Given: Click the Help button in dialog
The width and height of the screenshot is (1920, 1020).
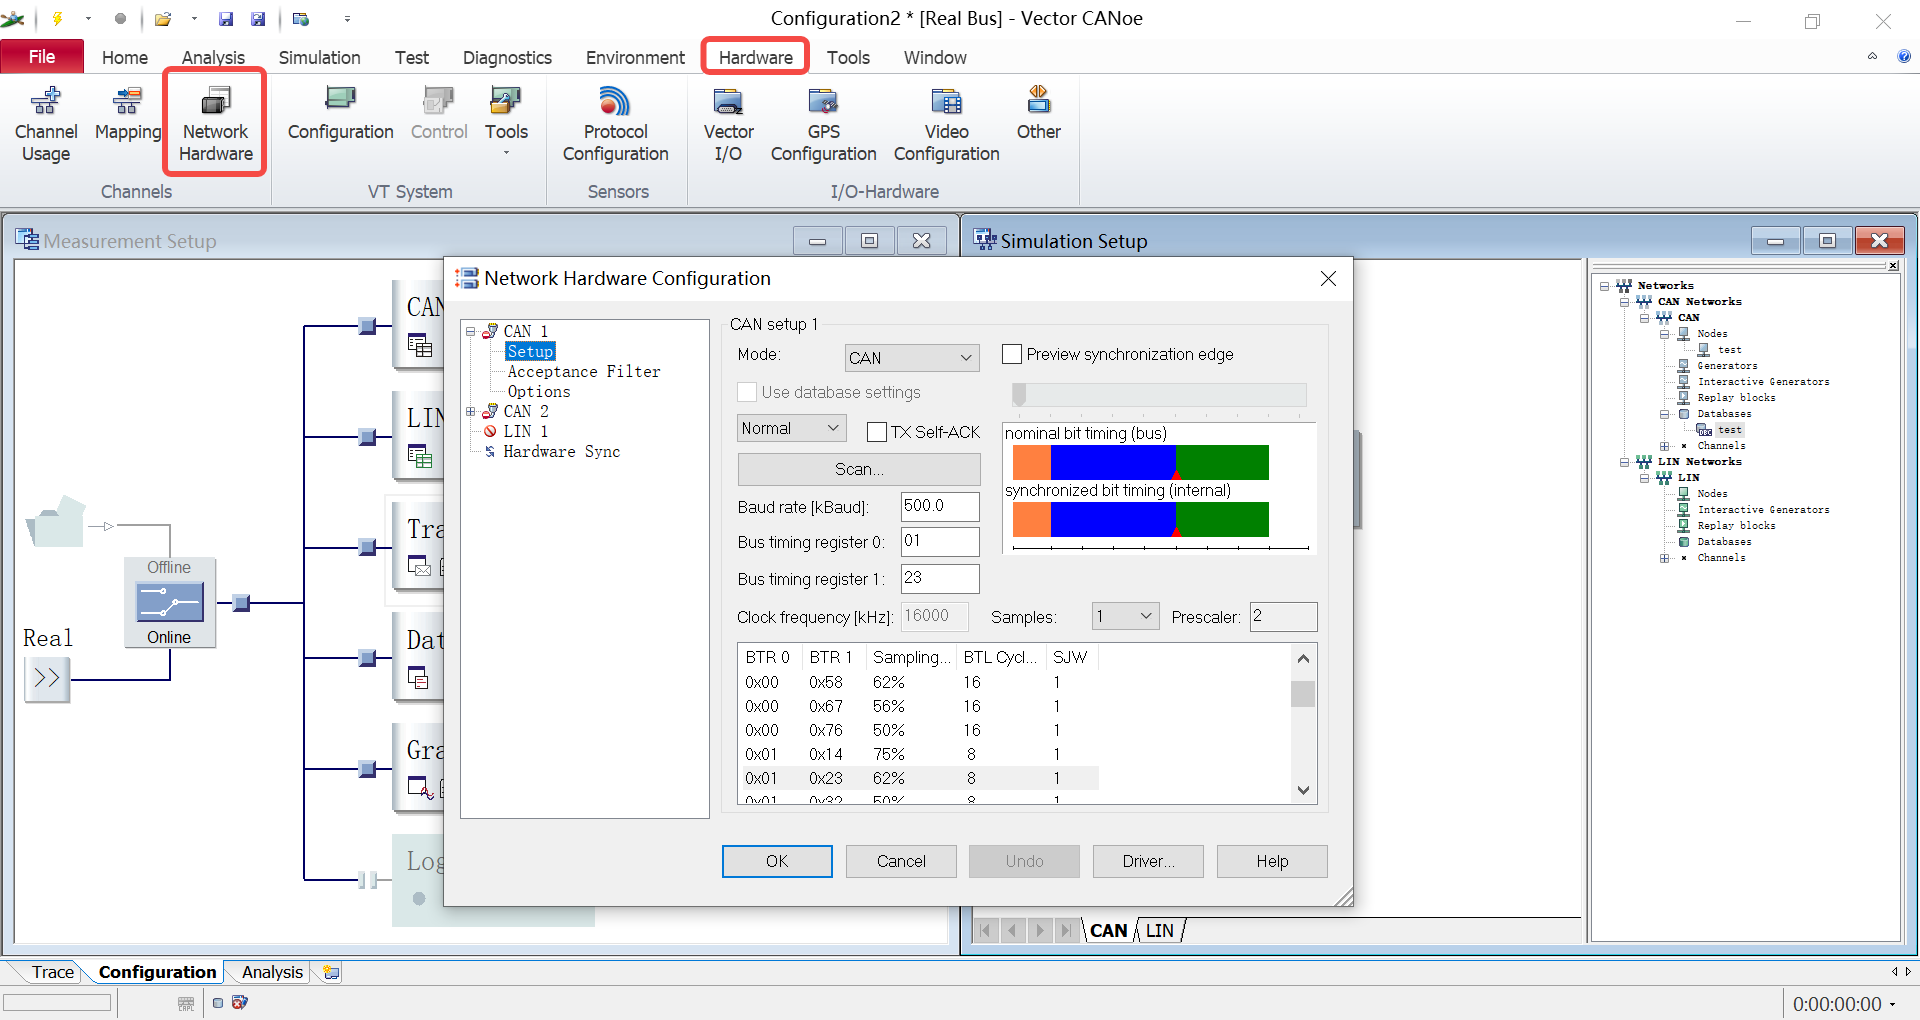Looking at the screenshot, I should (x=1272, y=861).
